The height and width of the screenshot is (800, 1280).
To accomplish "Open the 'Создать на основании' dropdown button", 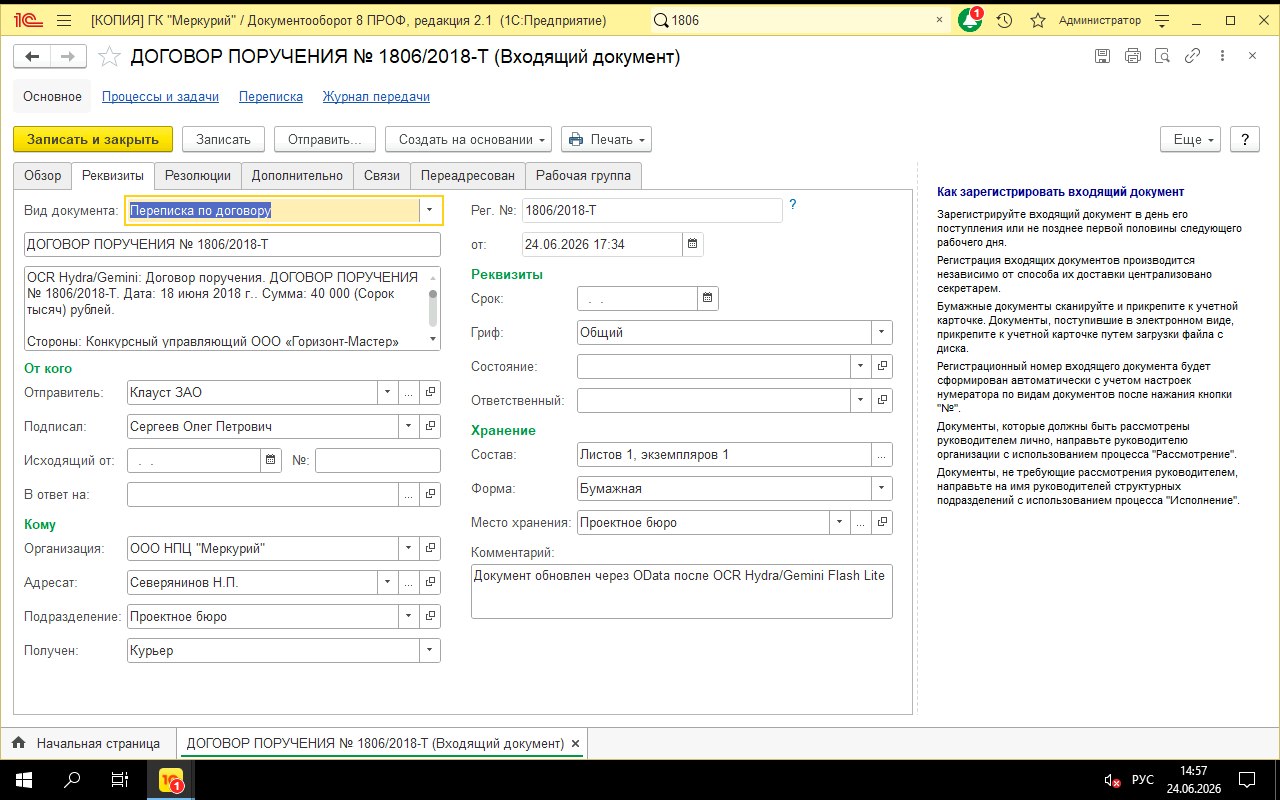I will click(x=469, y=139).
